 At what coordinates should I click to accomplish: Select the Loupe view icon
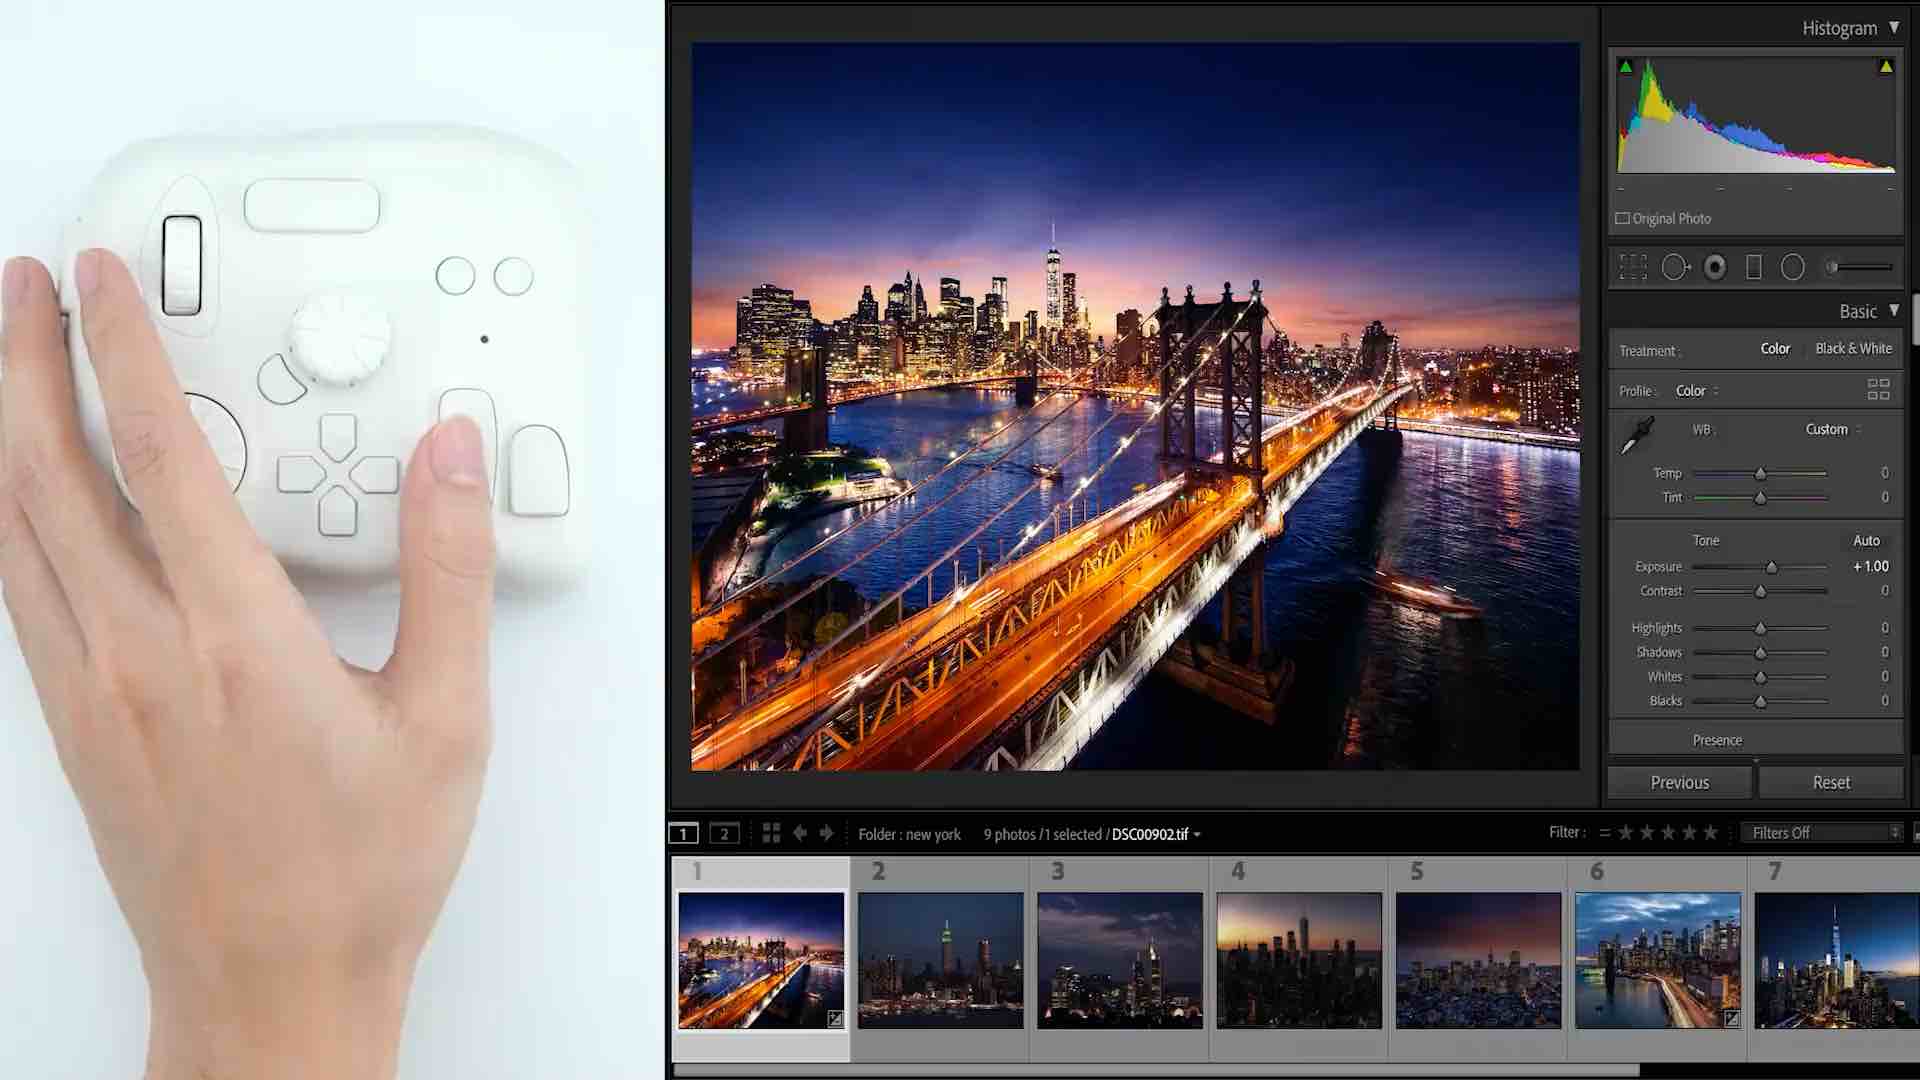click(684, 832)
